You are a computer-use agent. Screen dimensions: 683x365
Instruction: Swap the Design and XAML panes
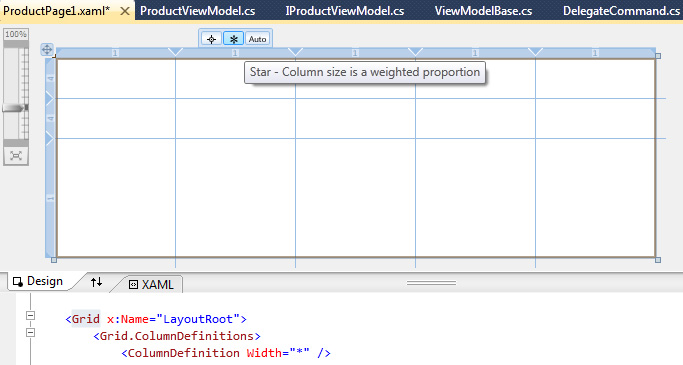96,282
